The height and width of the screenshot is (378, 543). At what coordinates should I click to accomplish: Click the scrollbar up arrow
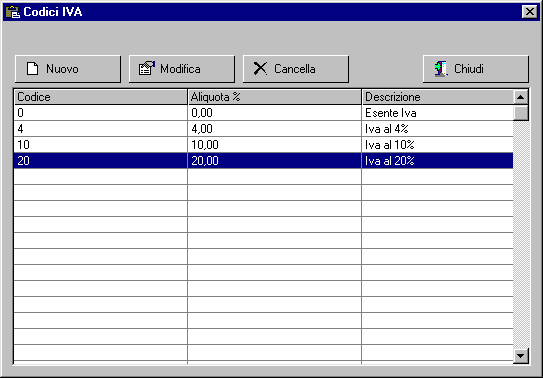tap(521, 97)
